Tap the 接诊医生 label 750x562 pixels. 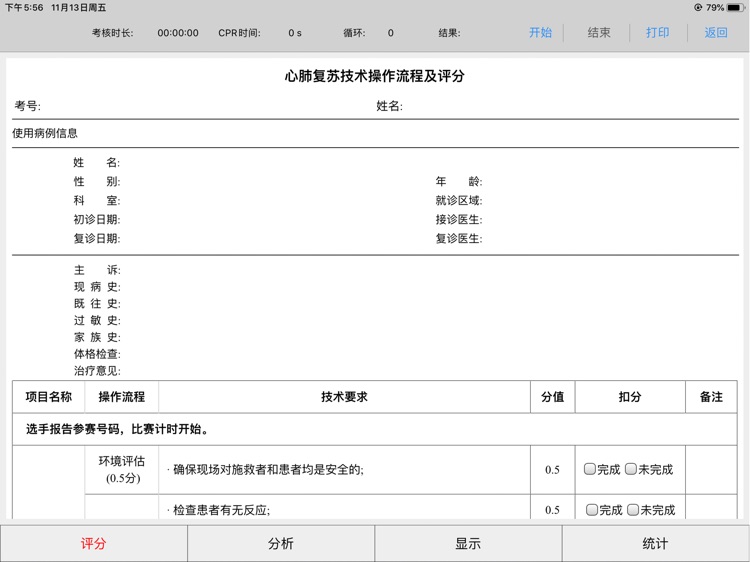tap(458, 220)
